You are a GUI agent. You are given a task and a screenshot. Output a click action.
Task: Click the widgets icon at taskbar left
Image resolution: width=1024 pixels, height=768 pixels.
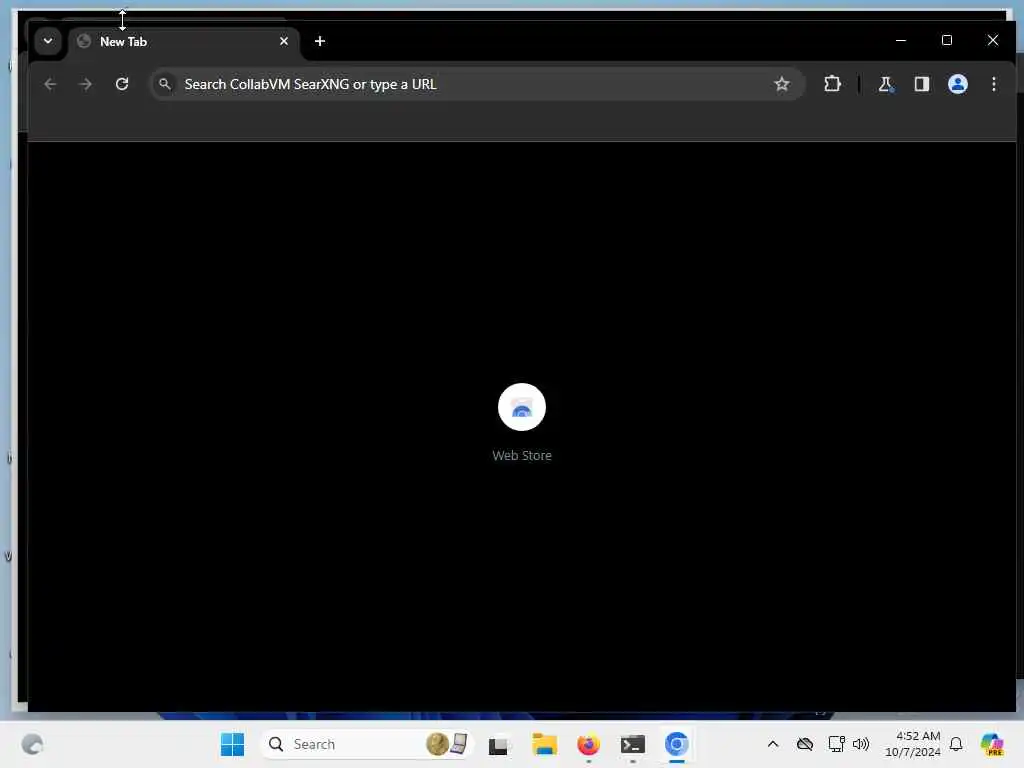click(32, 744)
